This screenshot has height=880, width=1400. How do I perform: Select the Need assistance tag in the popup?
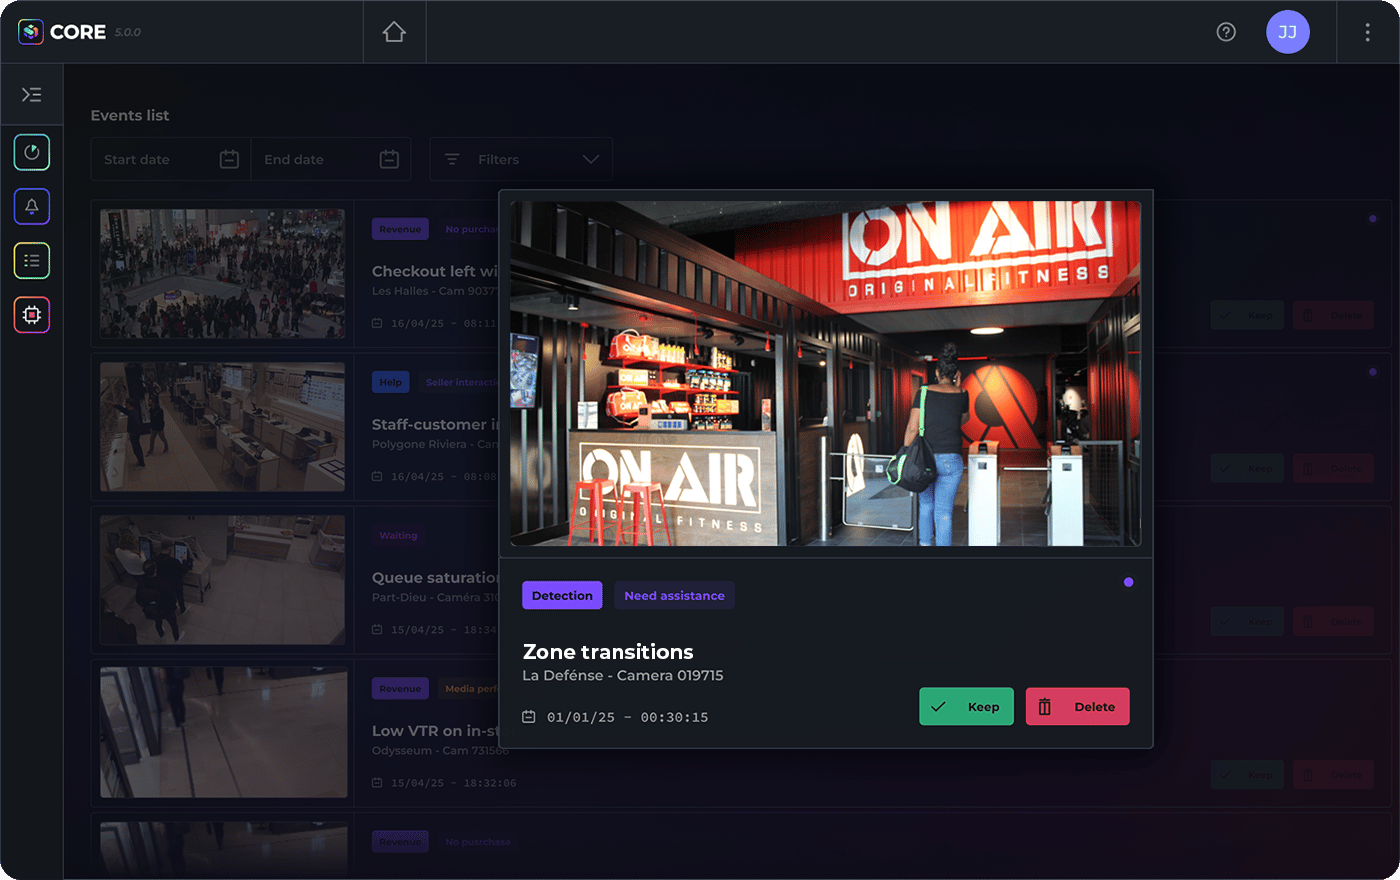click(675, 595)
